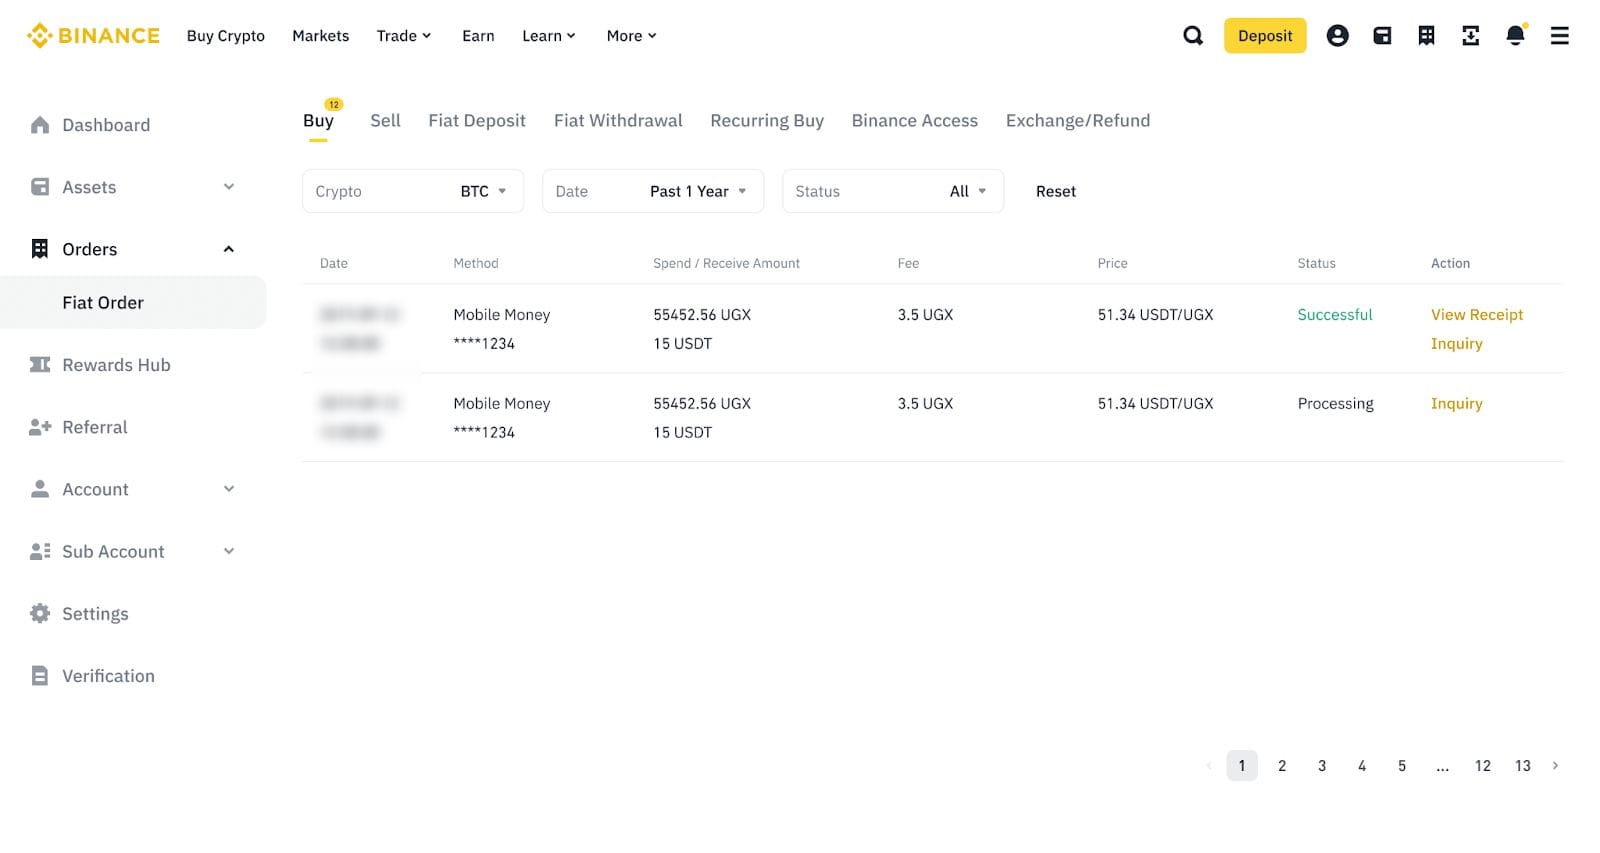
Task: Open the hamburger menu icon
Action: pos(1559,36)
